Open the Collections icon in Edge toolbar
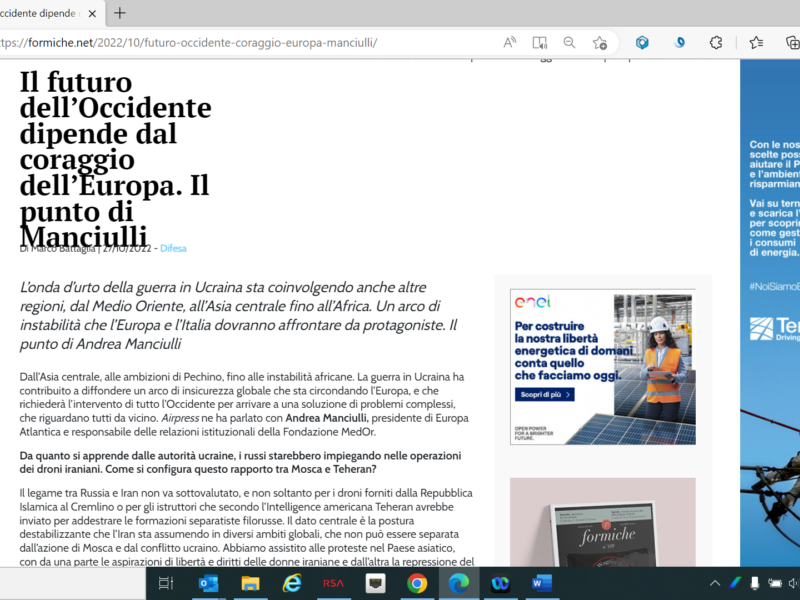Viewport: 800px width, 600px height. click(792, 42)
